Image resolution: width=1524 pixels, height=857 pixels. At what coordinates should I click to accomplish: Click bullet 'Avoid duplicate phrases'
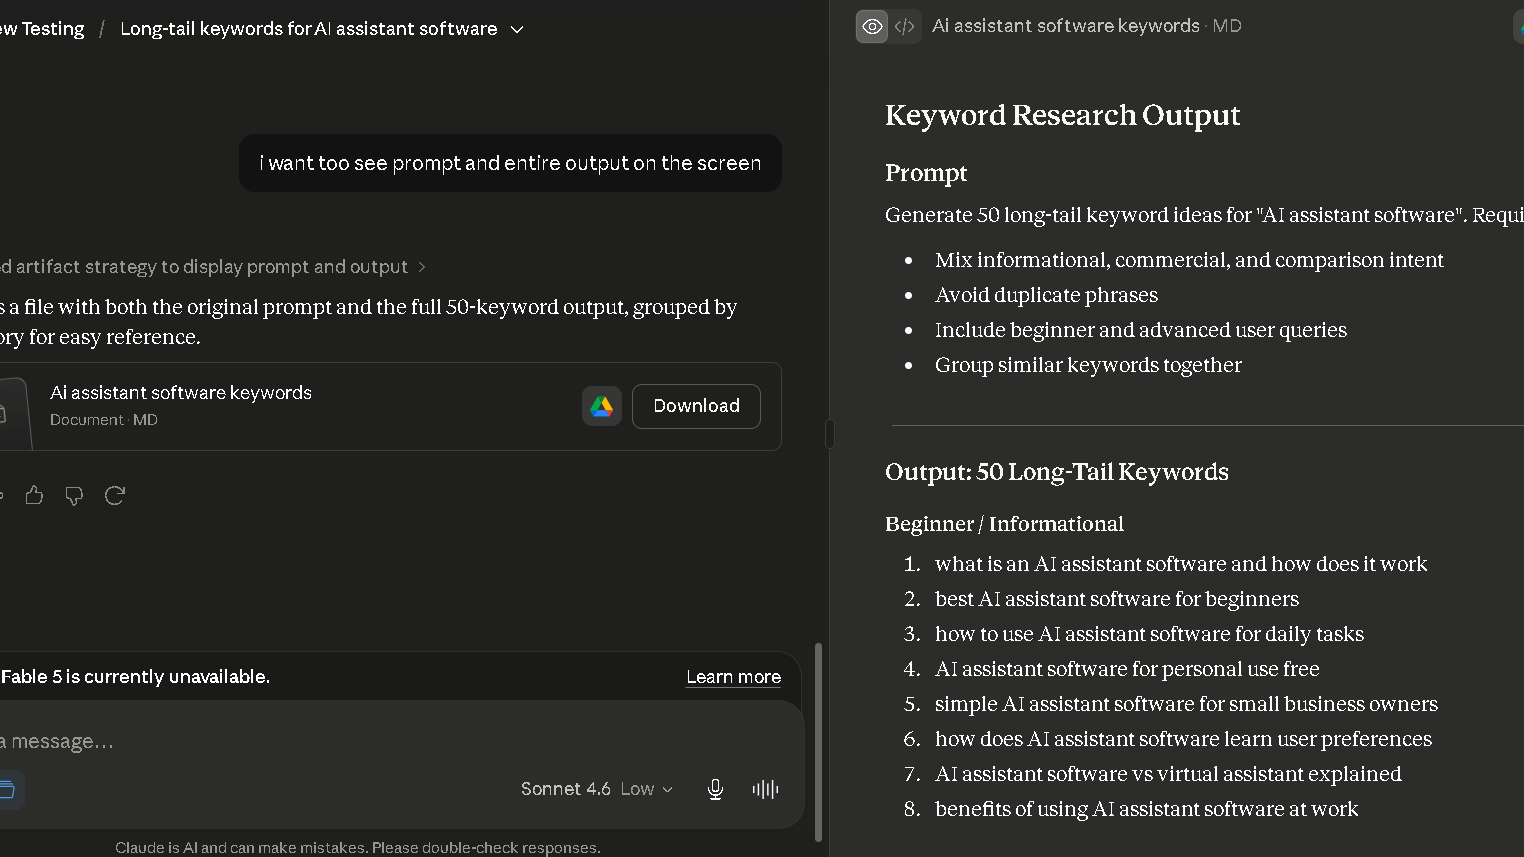(x=1046, y=295)
